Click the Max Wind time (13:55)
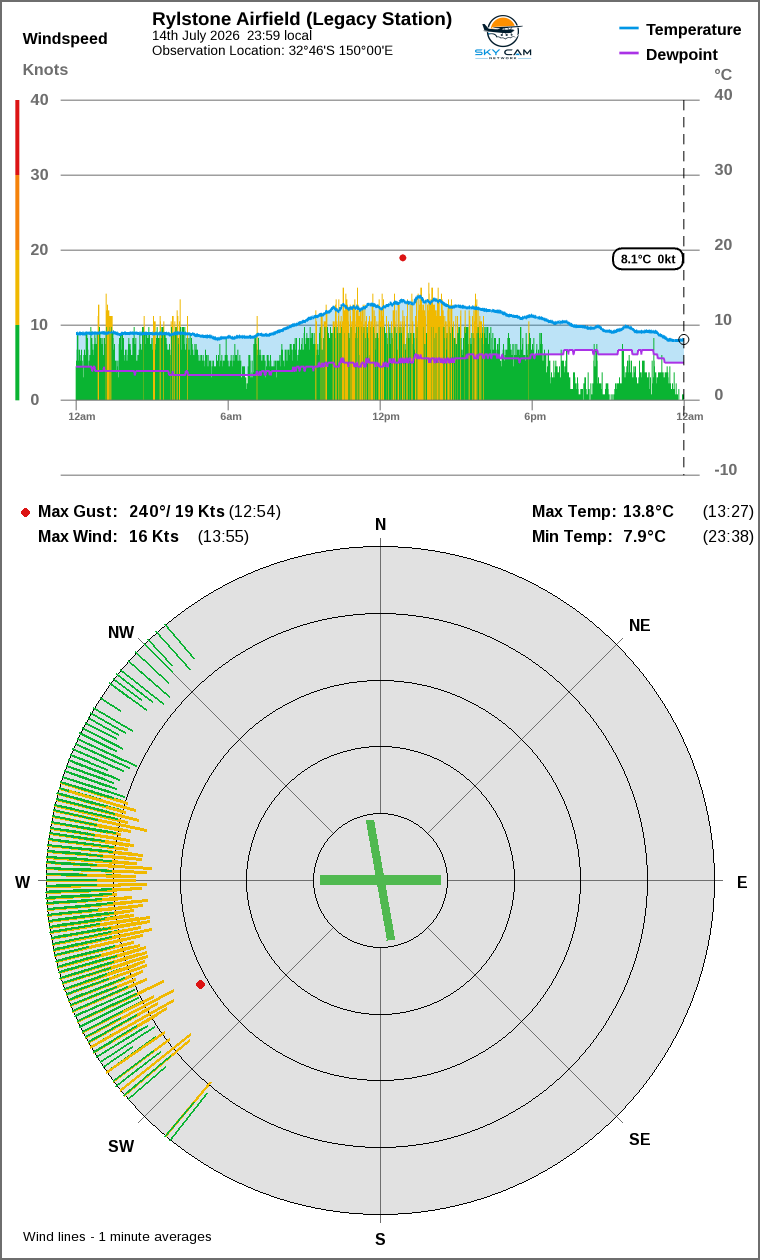The width and height of the screenshot is (760, 1260). pos(223,536)
